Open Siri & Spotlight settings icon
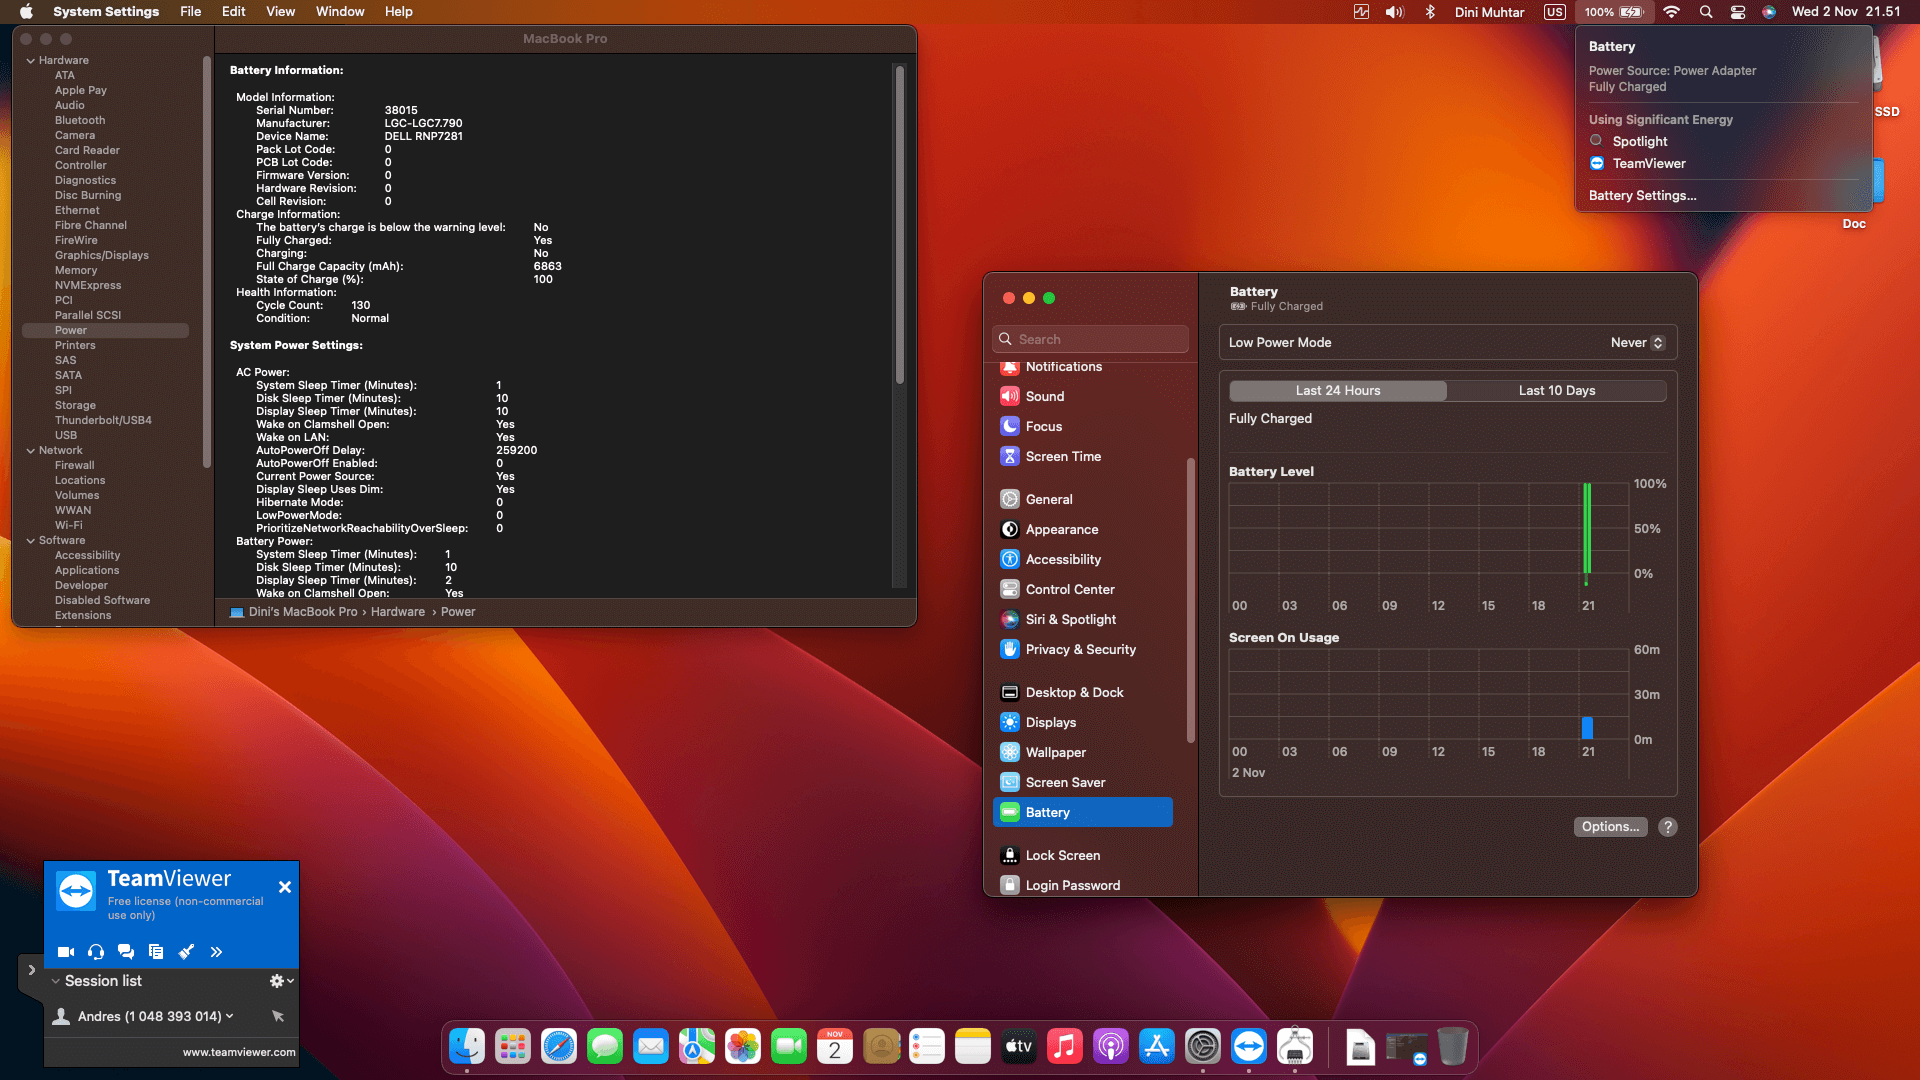The image size is (1920, 1080). [x=1010, y=619]
